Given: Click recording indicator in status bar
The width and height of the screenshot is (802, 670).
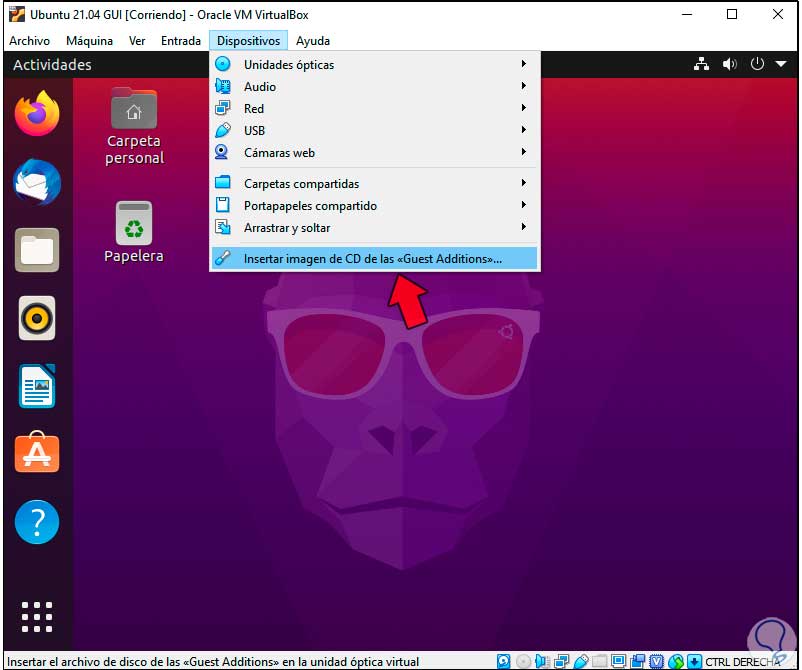Looking at the screenshot, I should (x=638, y=661).
